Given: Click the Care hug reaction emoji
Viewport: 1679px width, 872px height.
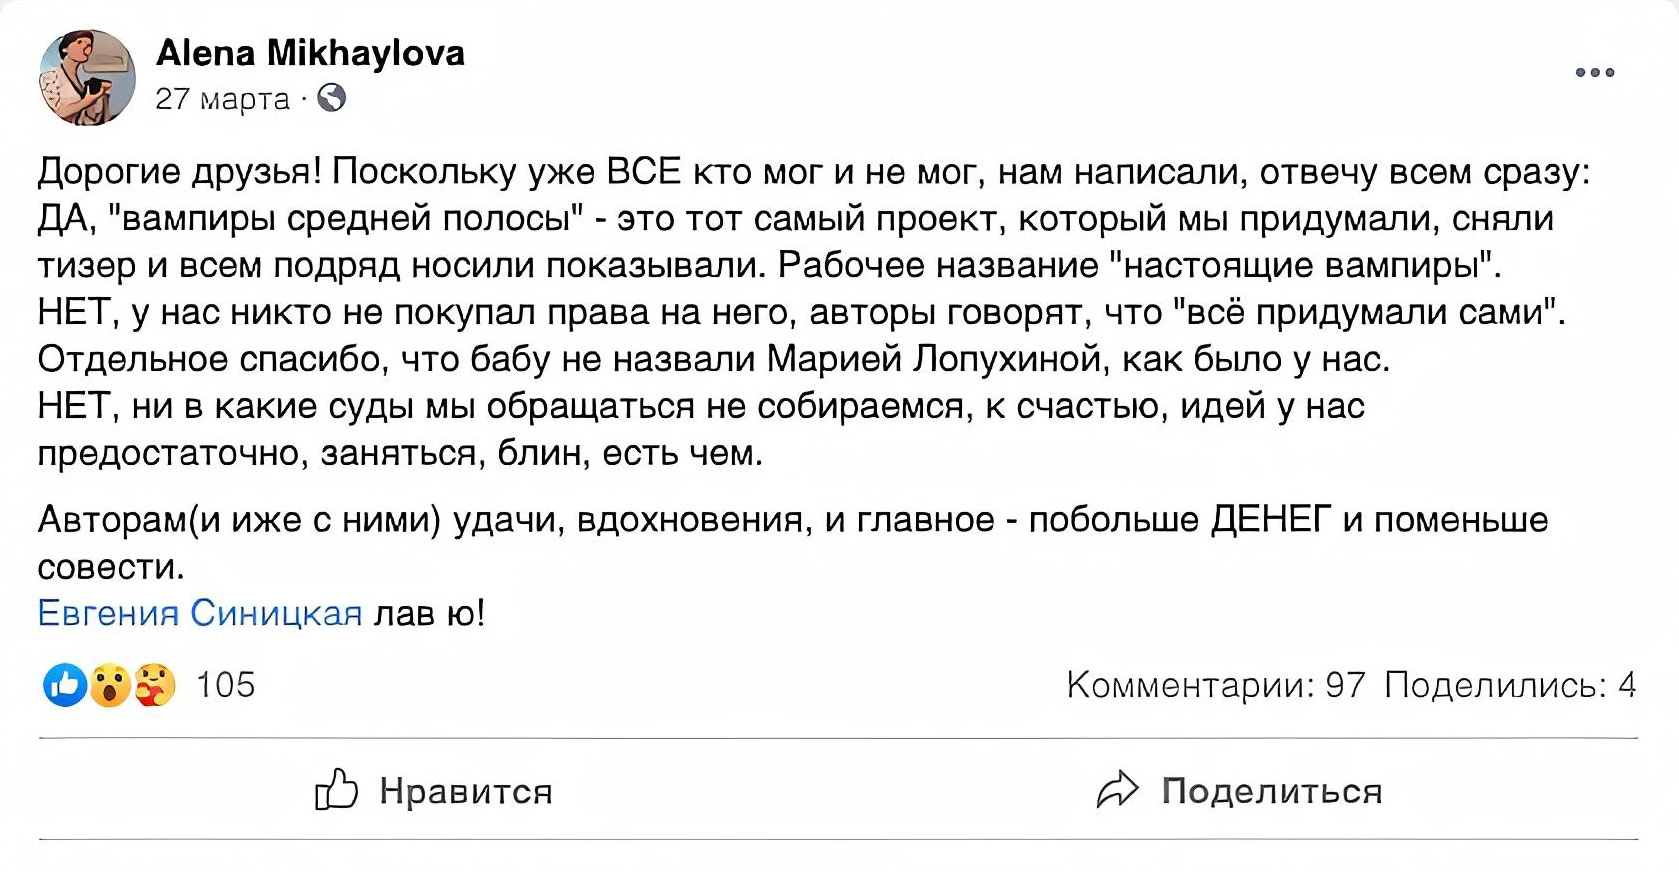Looking at the screenshot, I should click(155, 686).
